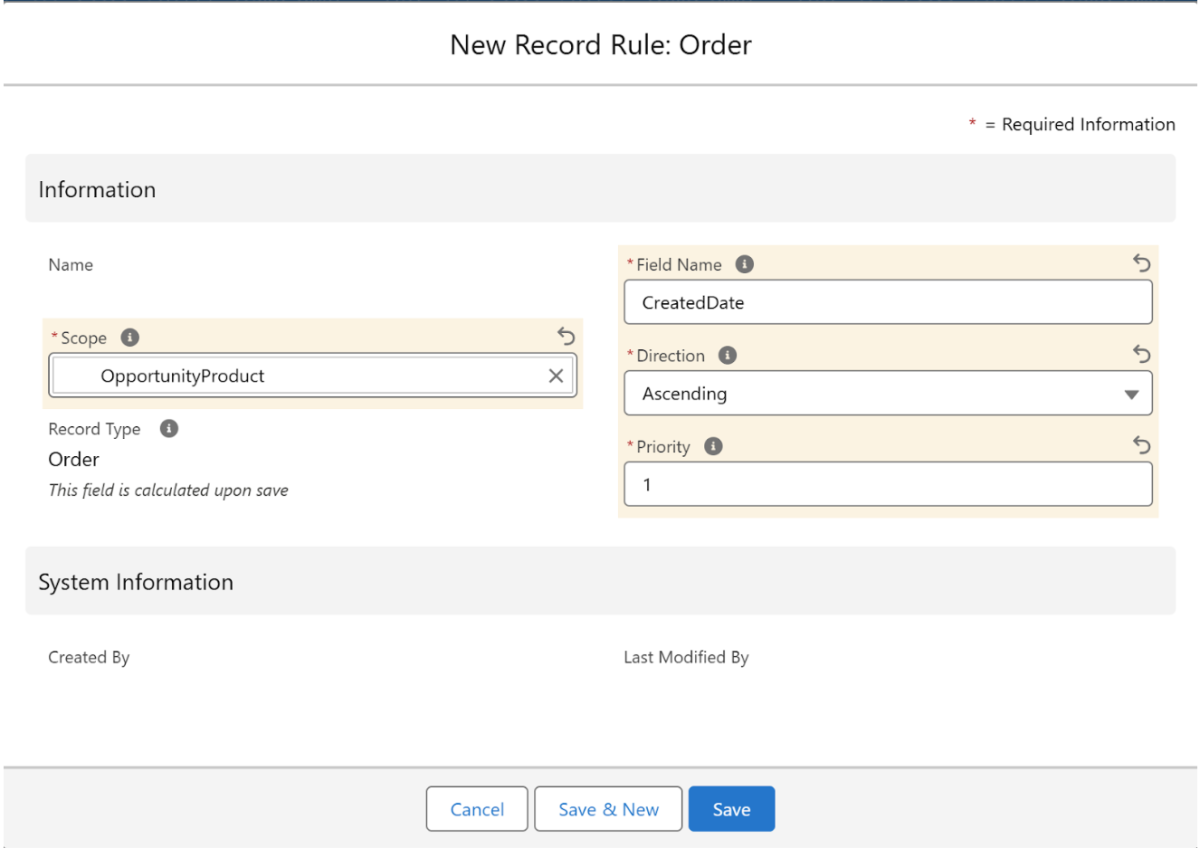1200x848 pixels.
Task: Click the info icon next to Scope
Action: coord(129,338)
